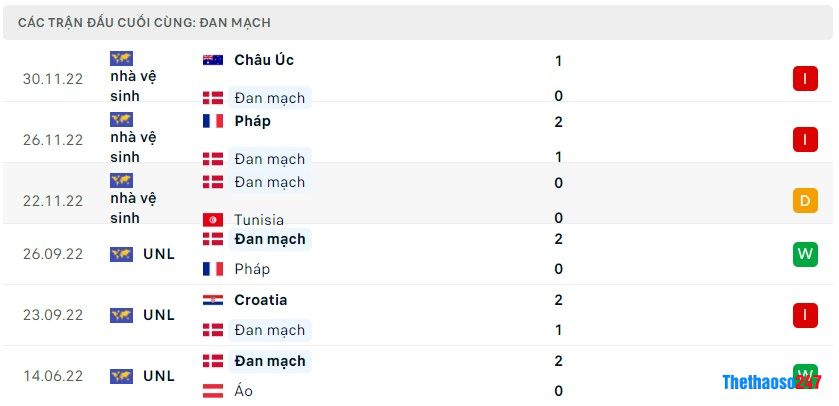The image size is (839, 406).
Task: Click red loss badge for 30.11.22 match
Action: tap(805, 78)
